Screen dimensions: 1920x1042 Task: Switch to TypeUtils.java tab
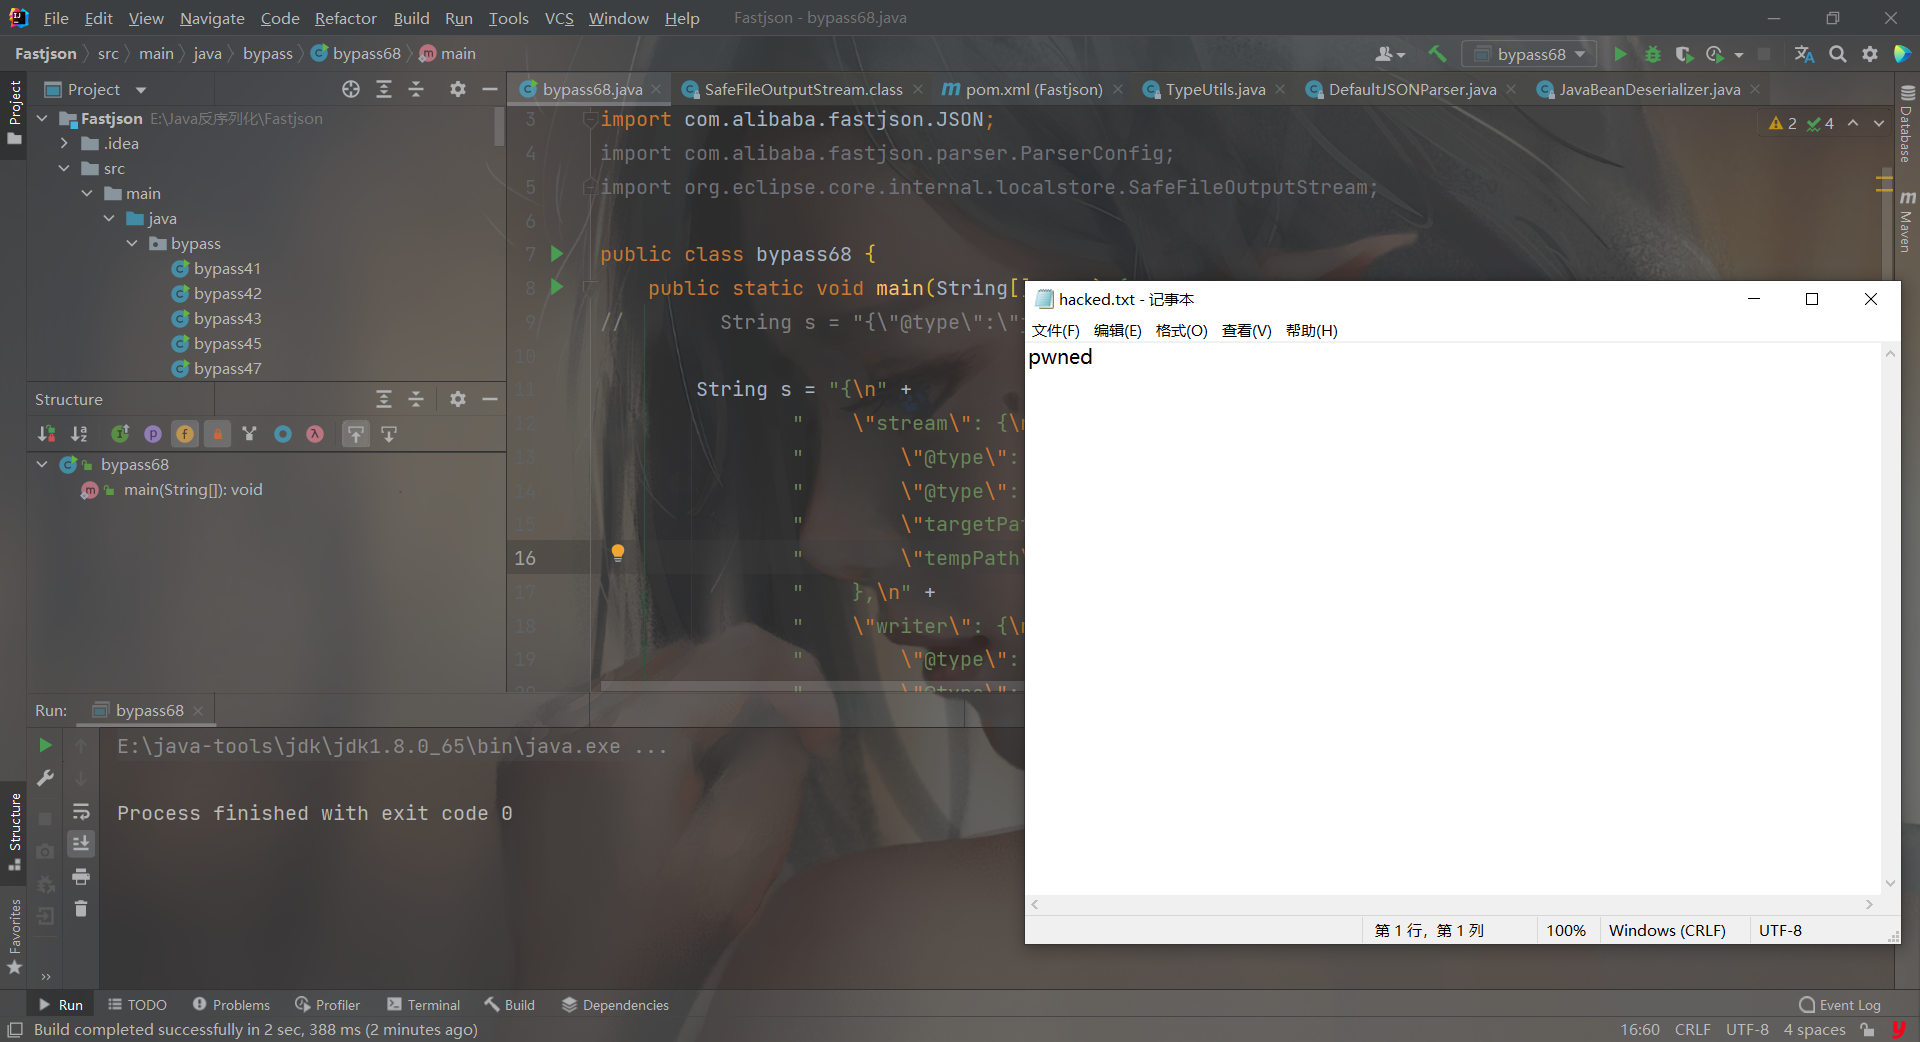tap(1215, 89)
